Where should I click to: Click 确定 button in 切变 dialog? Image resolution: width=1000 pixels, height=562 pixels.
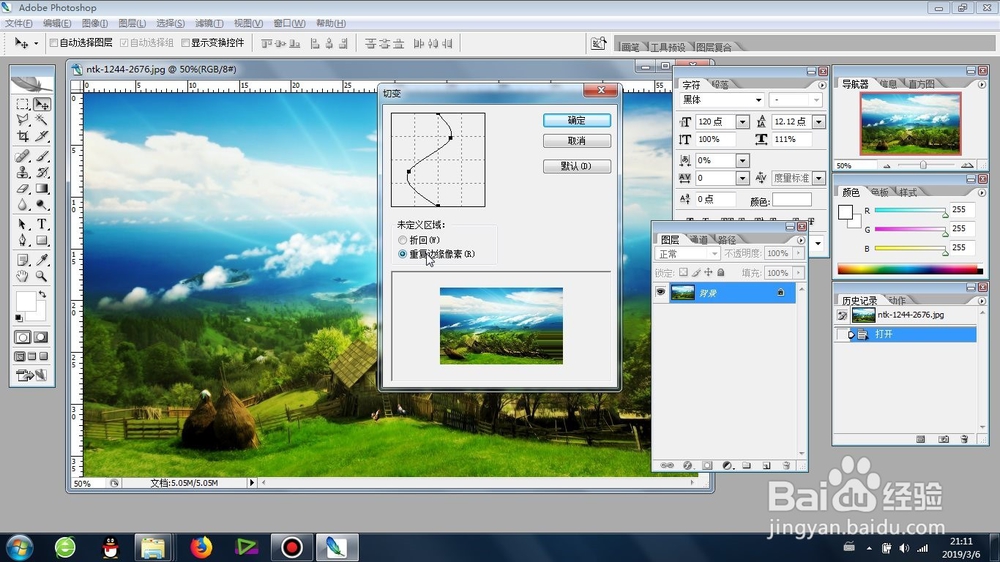click(x=577, y=120)
